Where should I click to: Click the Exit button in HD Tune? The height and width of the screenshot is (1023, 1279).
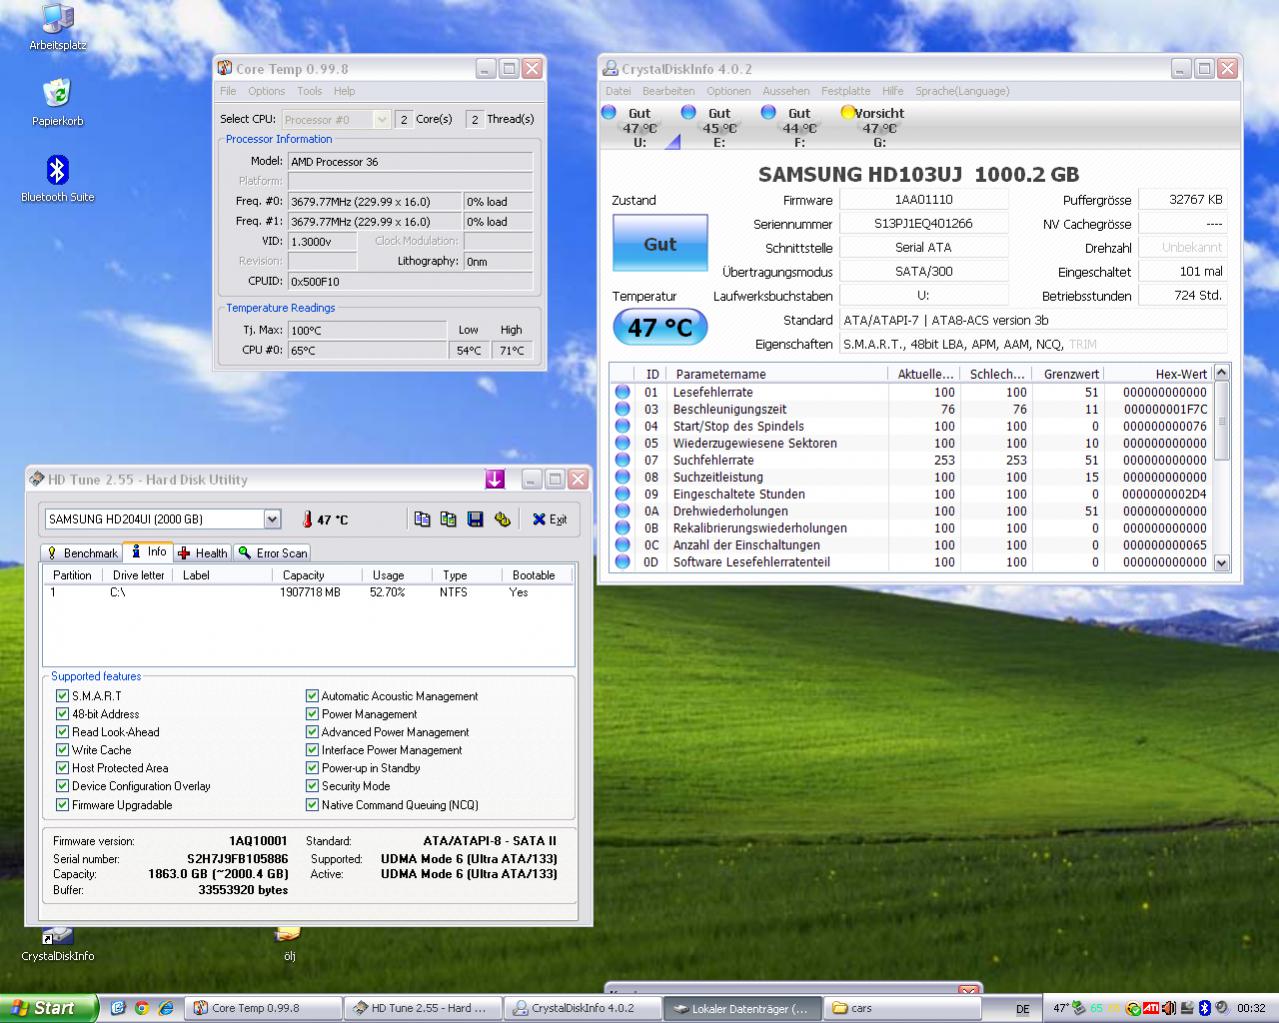(x=550, y=519)
